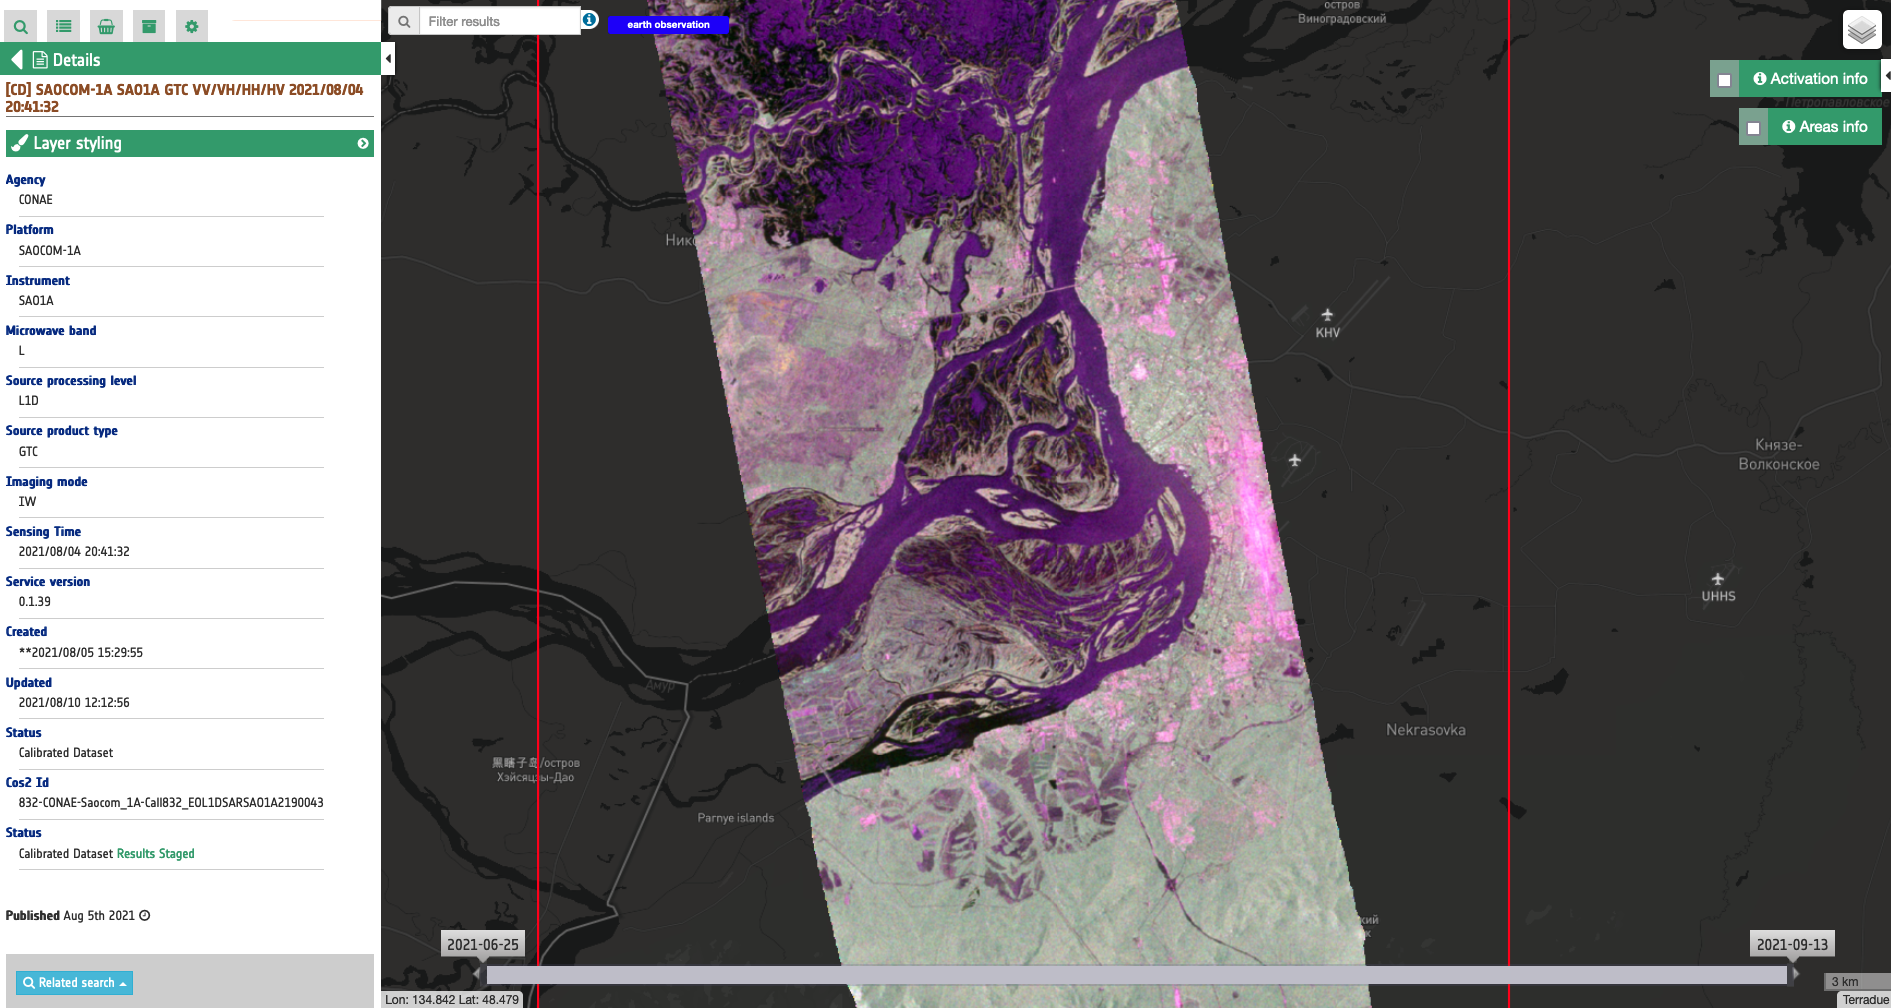Collapse the left details panel
1891x1008 pixels.
(x=388, y=59)
